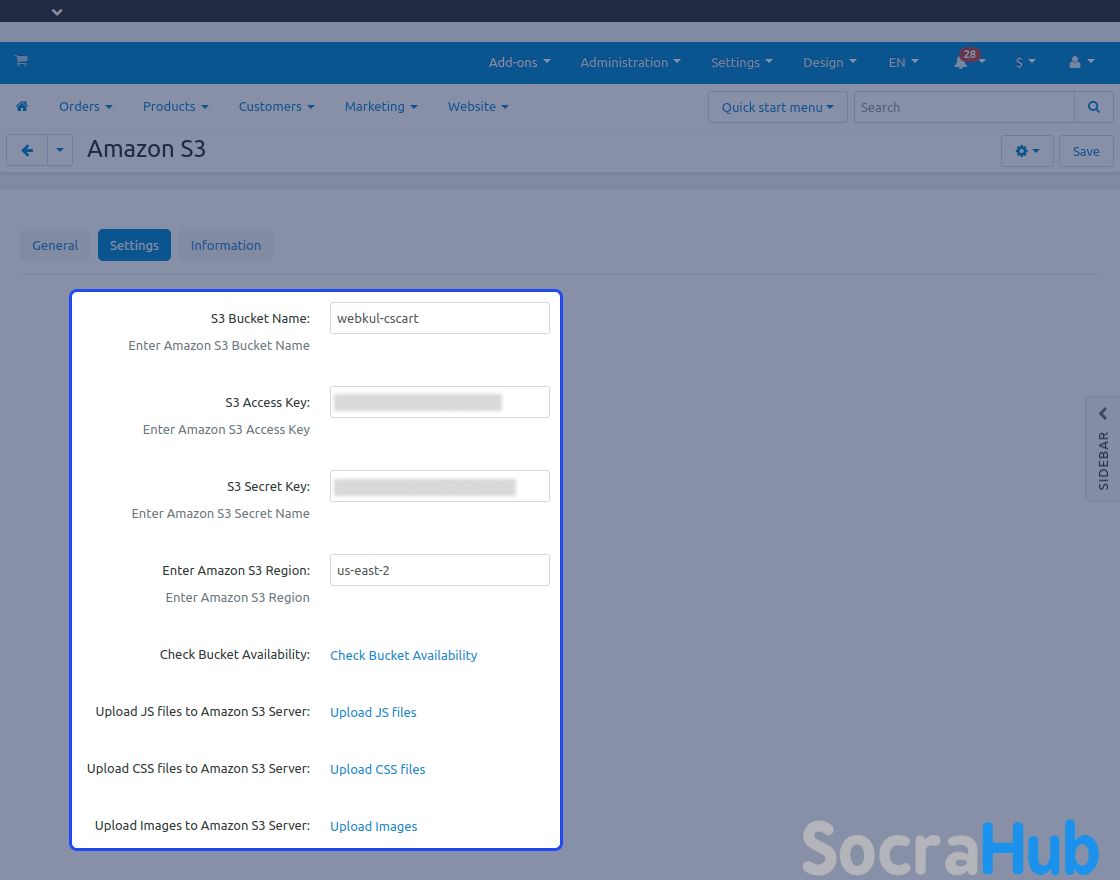Image resolution: width=1120 pixels, height=880 pixels.
Task: Focus the S3 Bucket Name field
Action: tap(439, 318)
